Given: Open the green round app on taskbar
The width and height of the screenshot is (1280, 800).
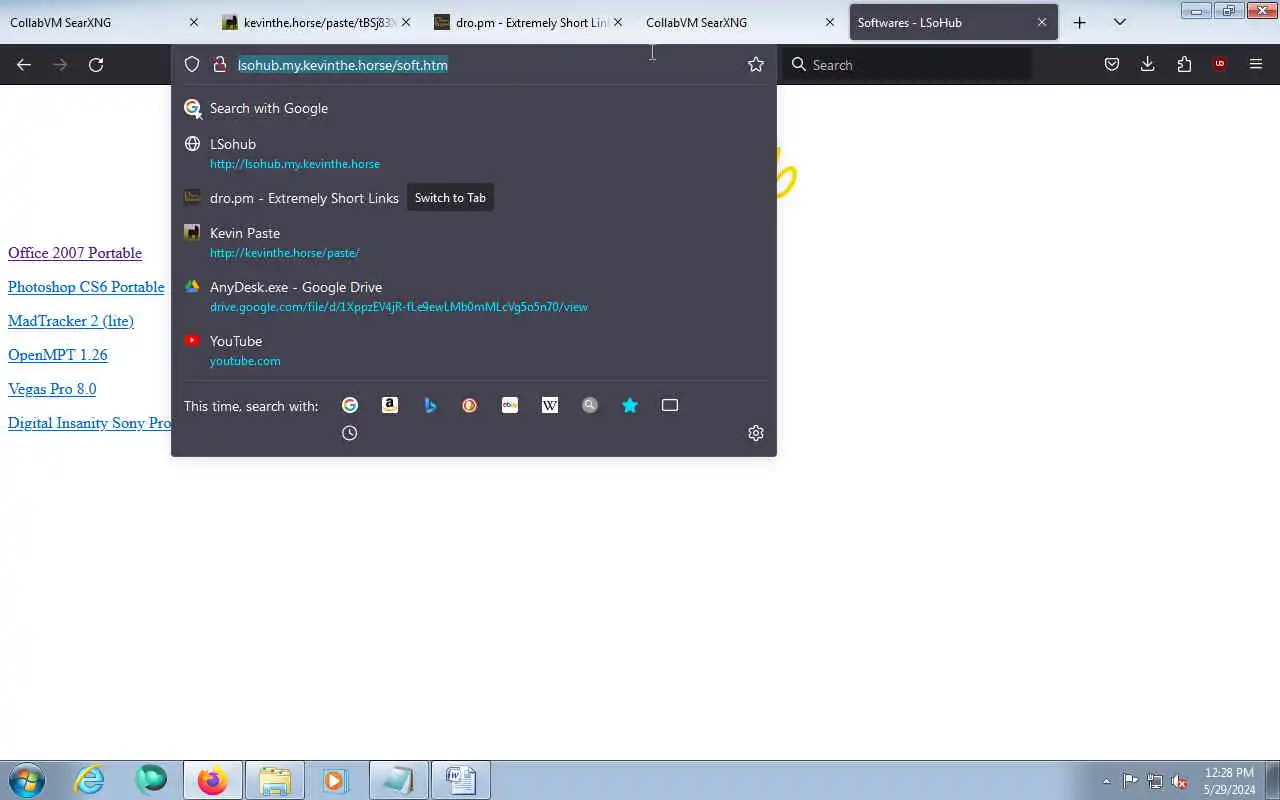Looking at the screenshot, I should click(151, 780).
